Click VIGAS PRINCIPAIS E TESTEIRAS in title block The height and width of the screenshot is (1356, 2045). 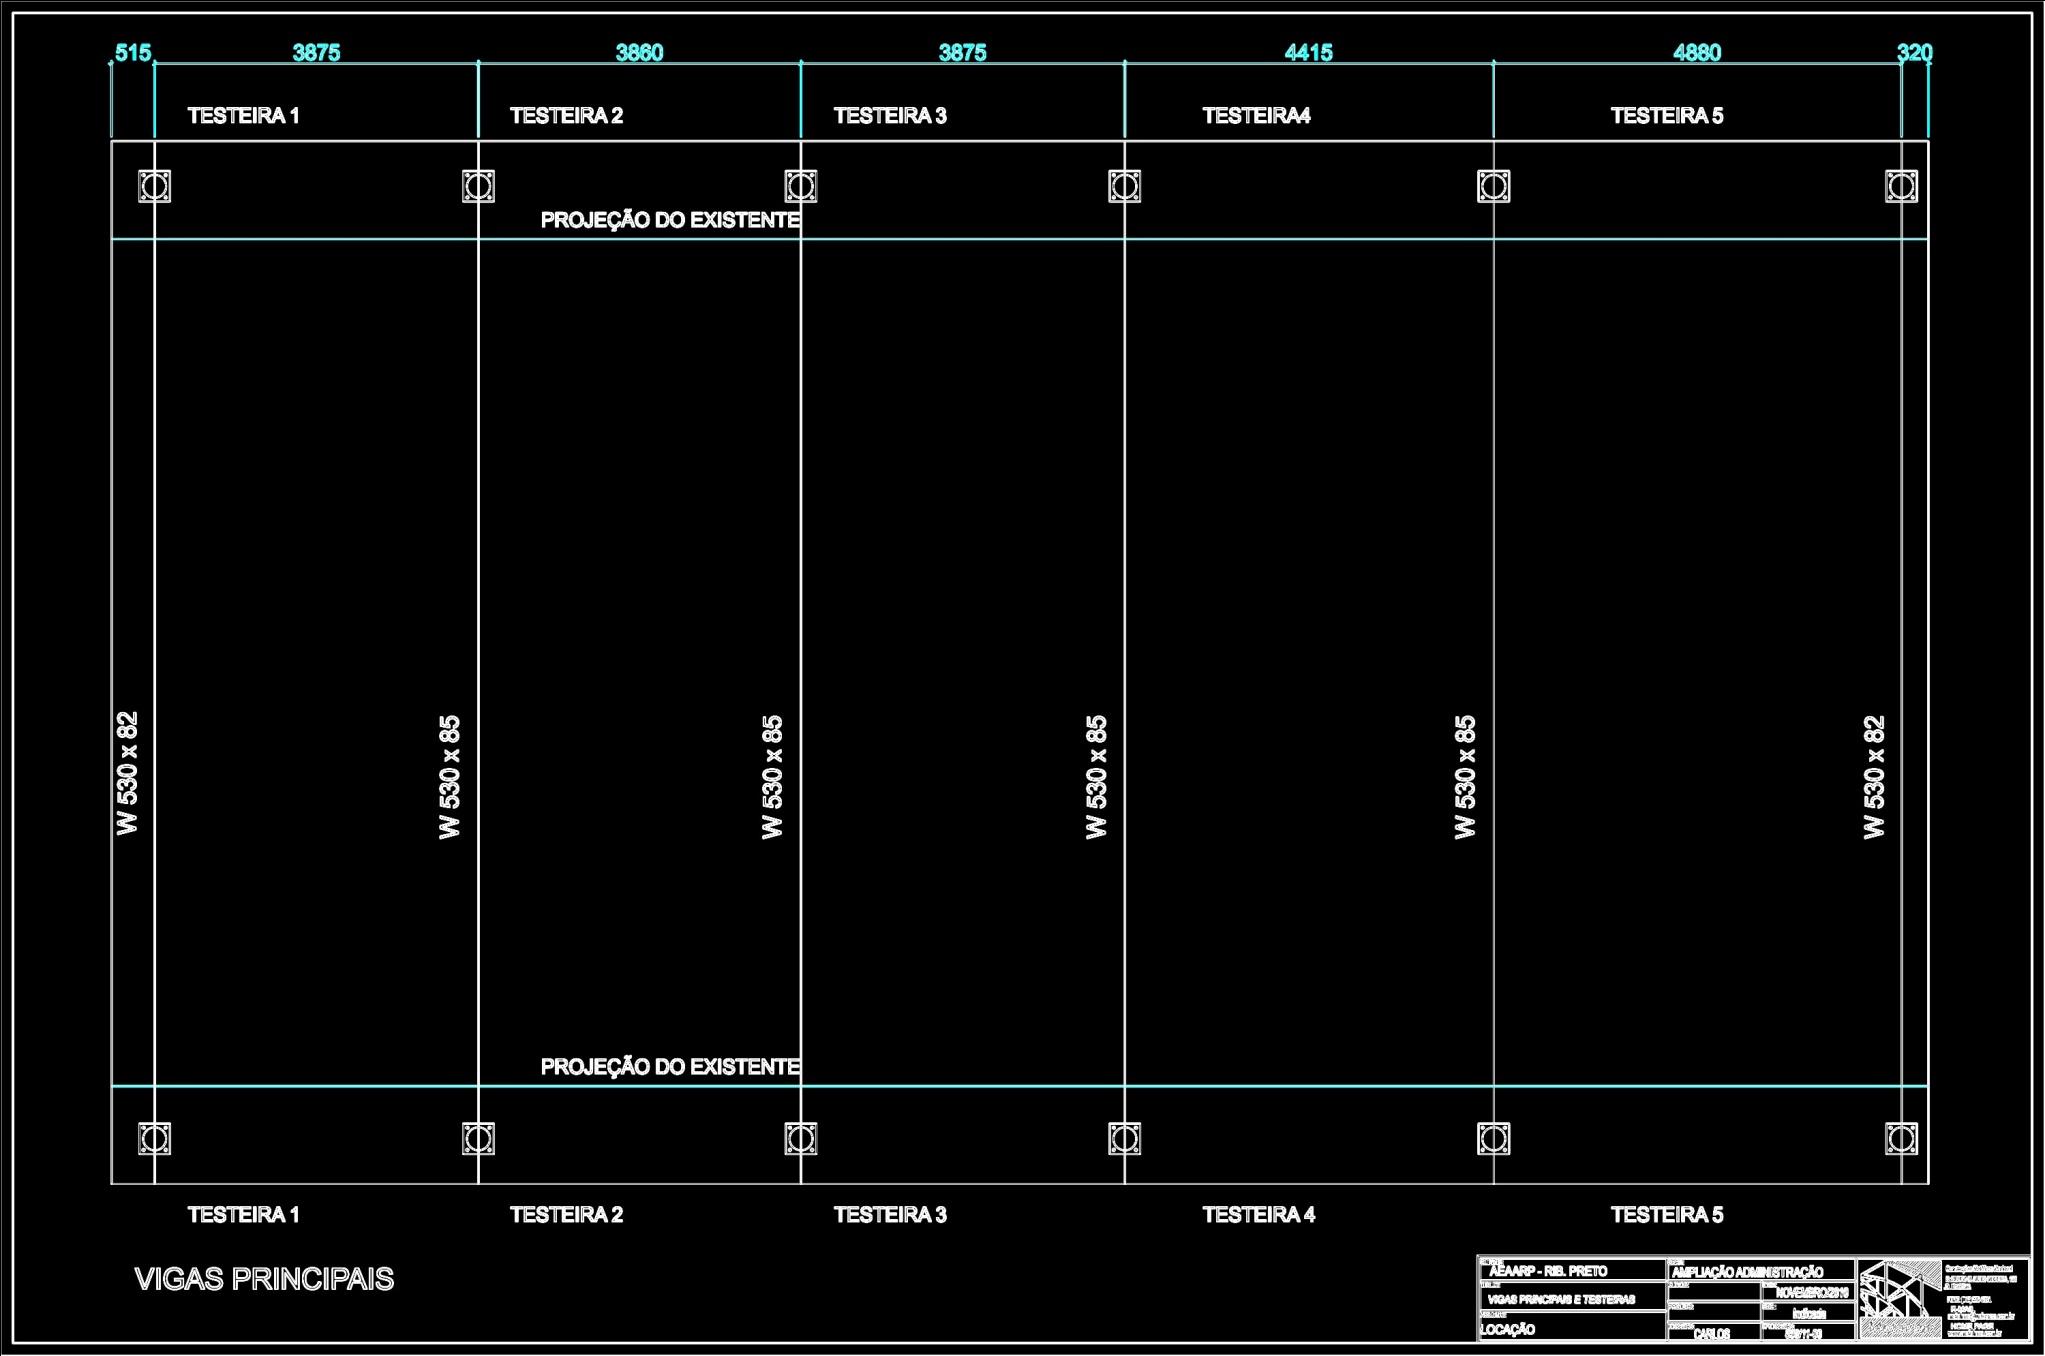tap(1561, 1299)
